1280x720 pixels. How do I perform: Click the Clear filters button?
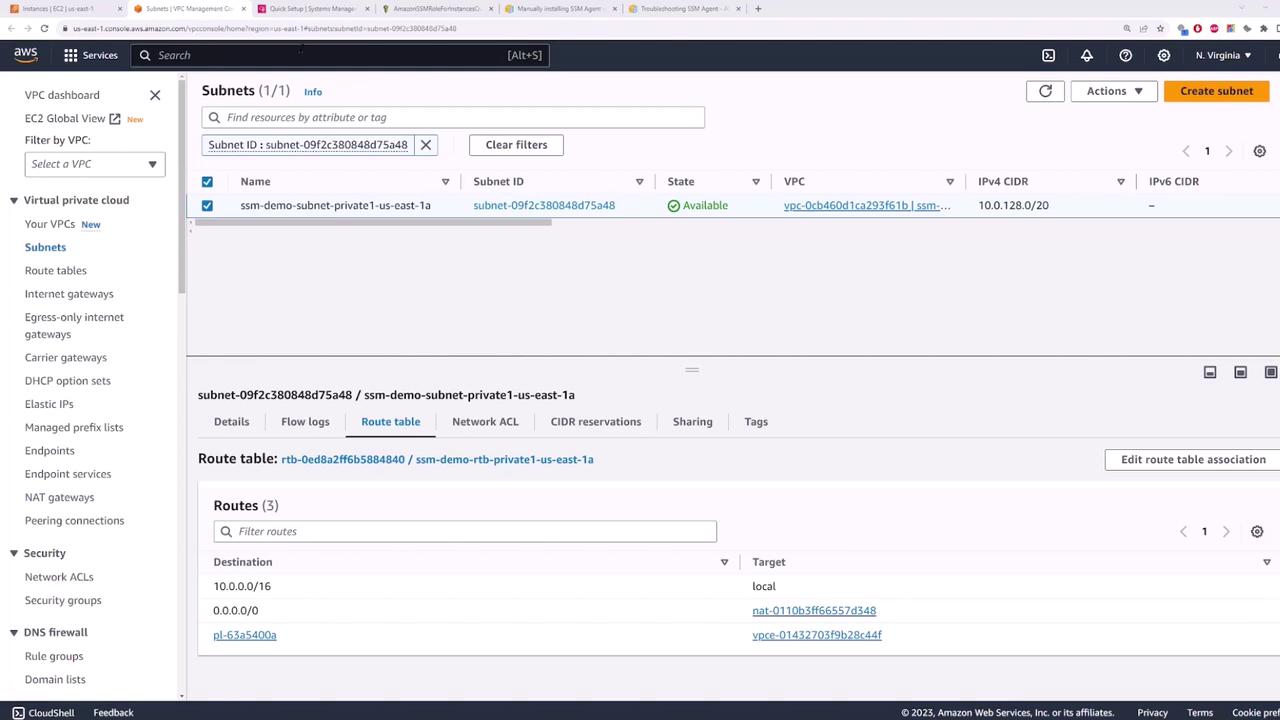(516, 145)
